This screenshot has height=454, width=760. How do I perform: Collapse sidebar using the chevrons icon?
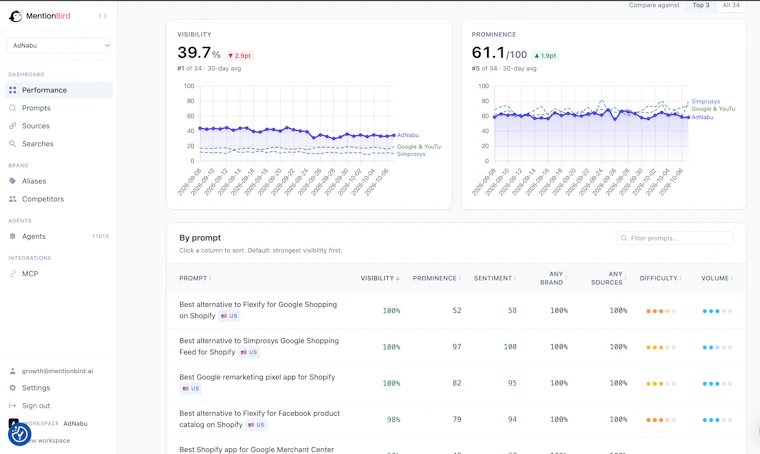(x=102, y=16)
